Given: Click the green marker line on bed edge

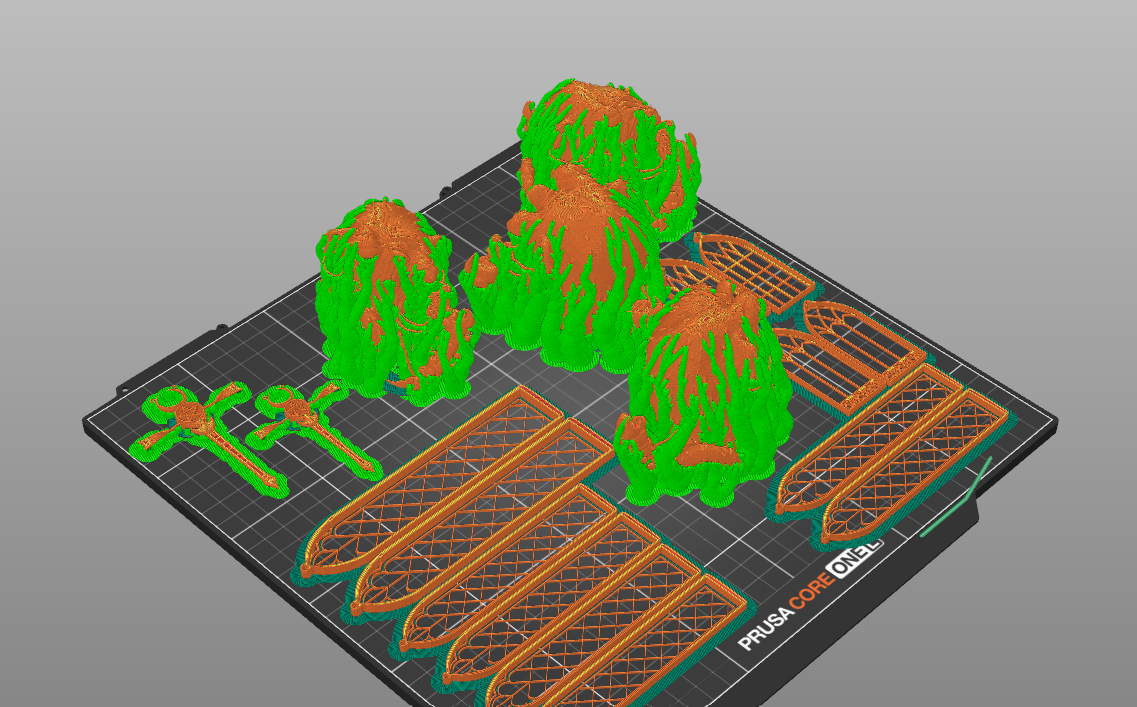Looking at the screenshot, I should point(957,499).
